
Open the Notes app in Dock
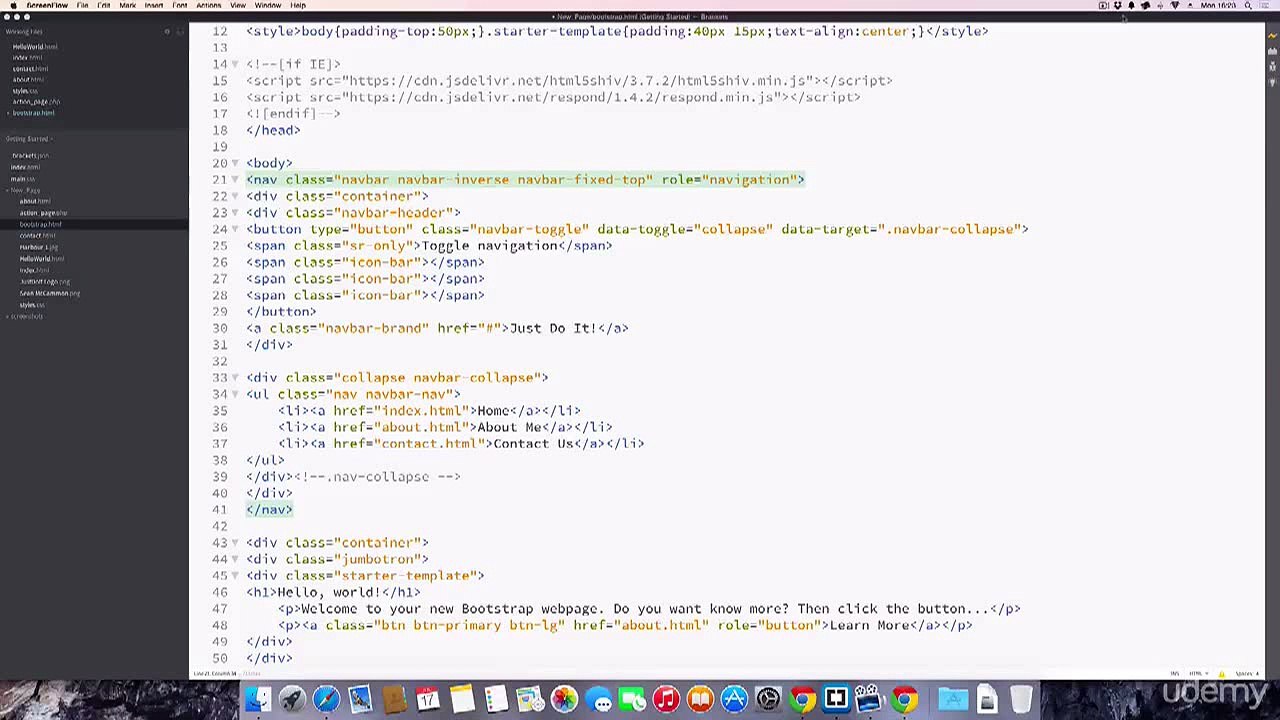tap(462, 699)
